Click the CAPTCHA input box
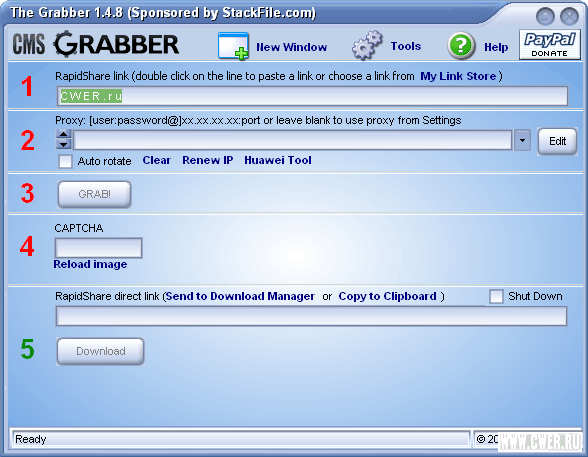The height and width of the screenshot is (457, 588). point(99,248)
